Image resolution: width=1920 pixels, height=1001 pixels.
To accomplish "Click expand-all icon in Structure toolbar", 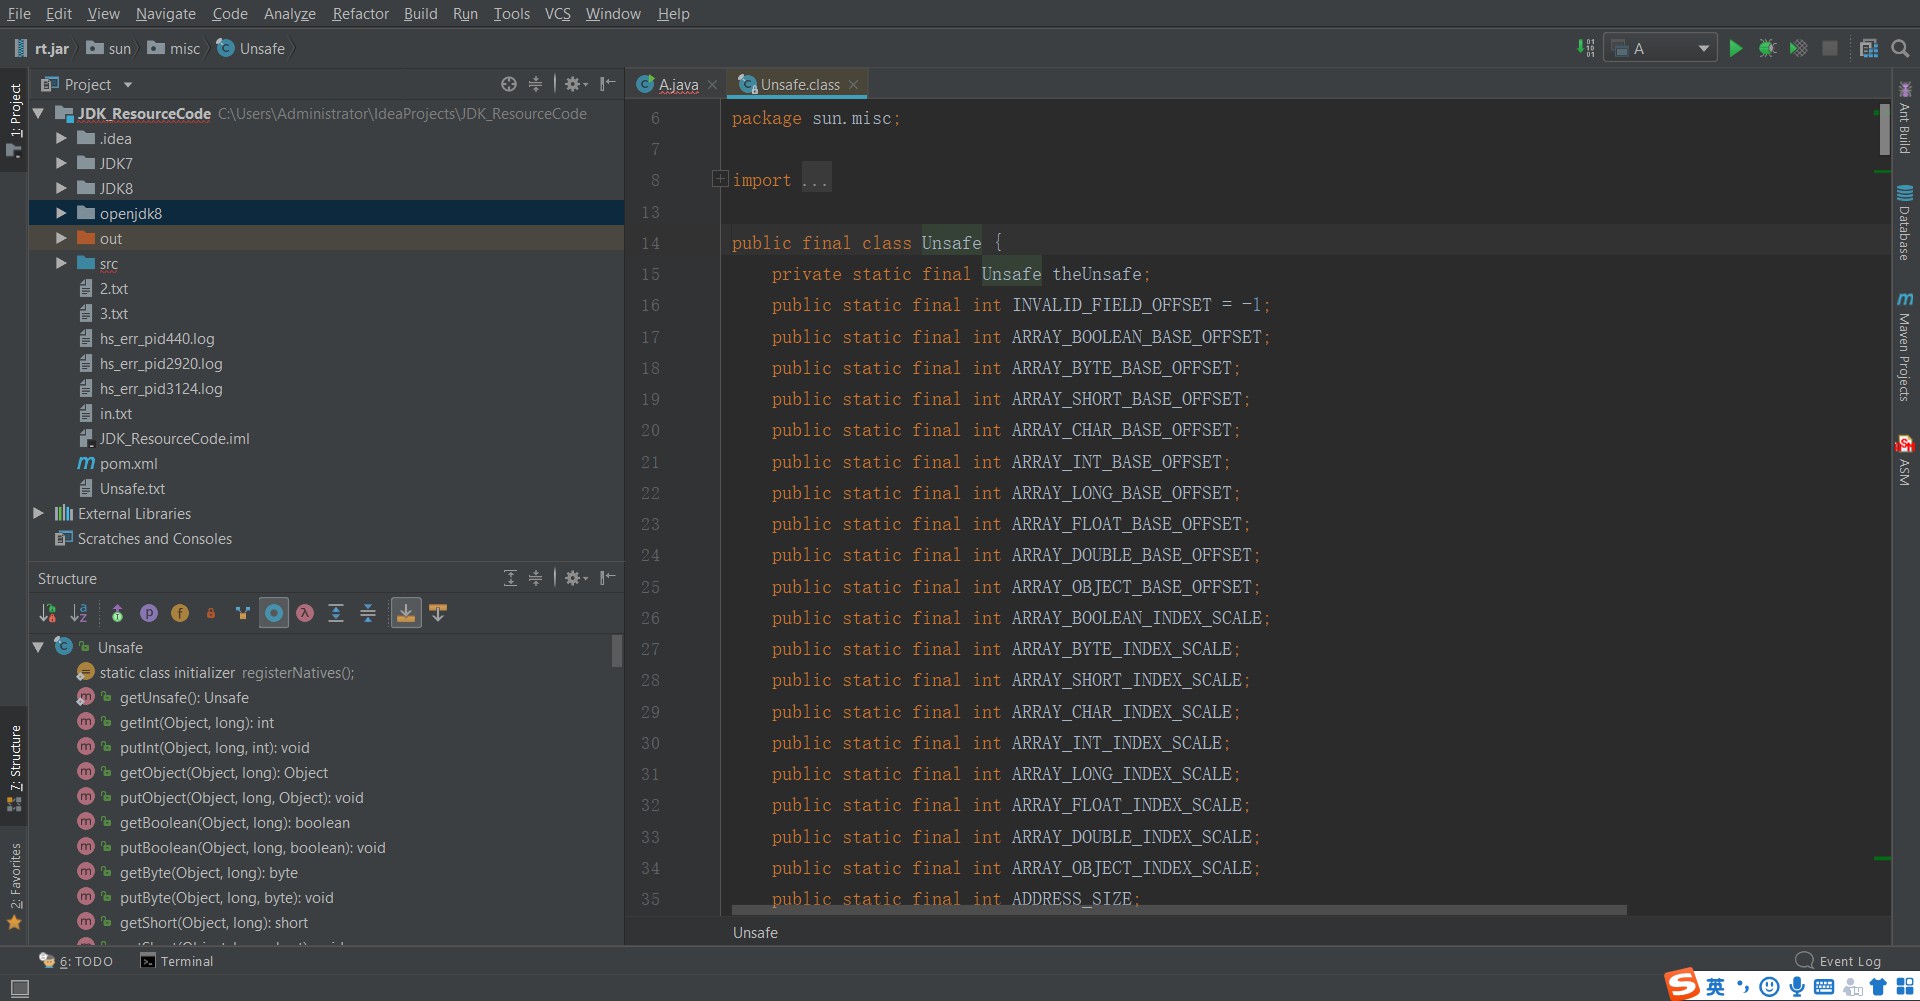I will pyautogui.click(x=336, y=613).
